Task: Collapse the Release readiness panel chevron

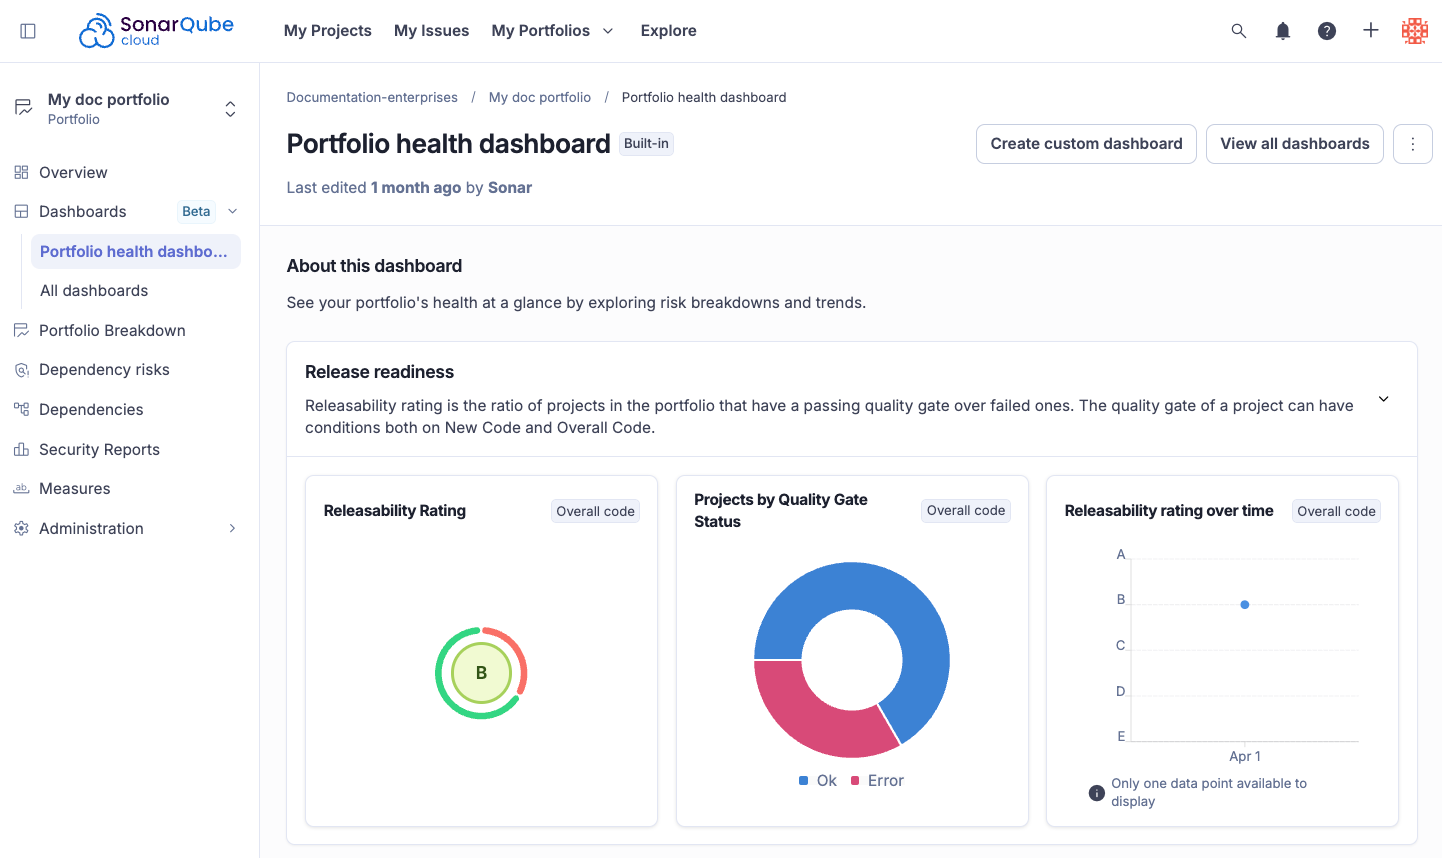Action: (x=1383, y=398)
